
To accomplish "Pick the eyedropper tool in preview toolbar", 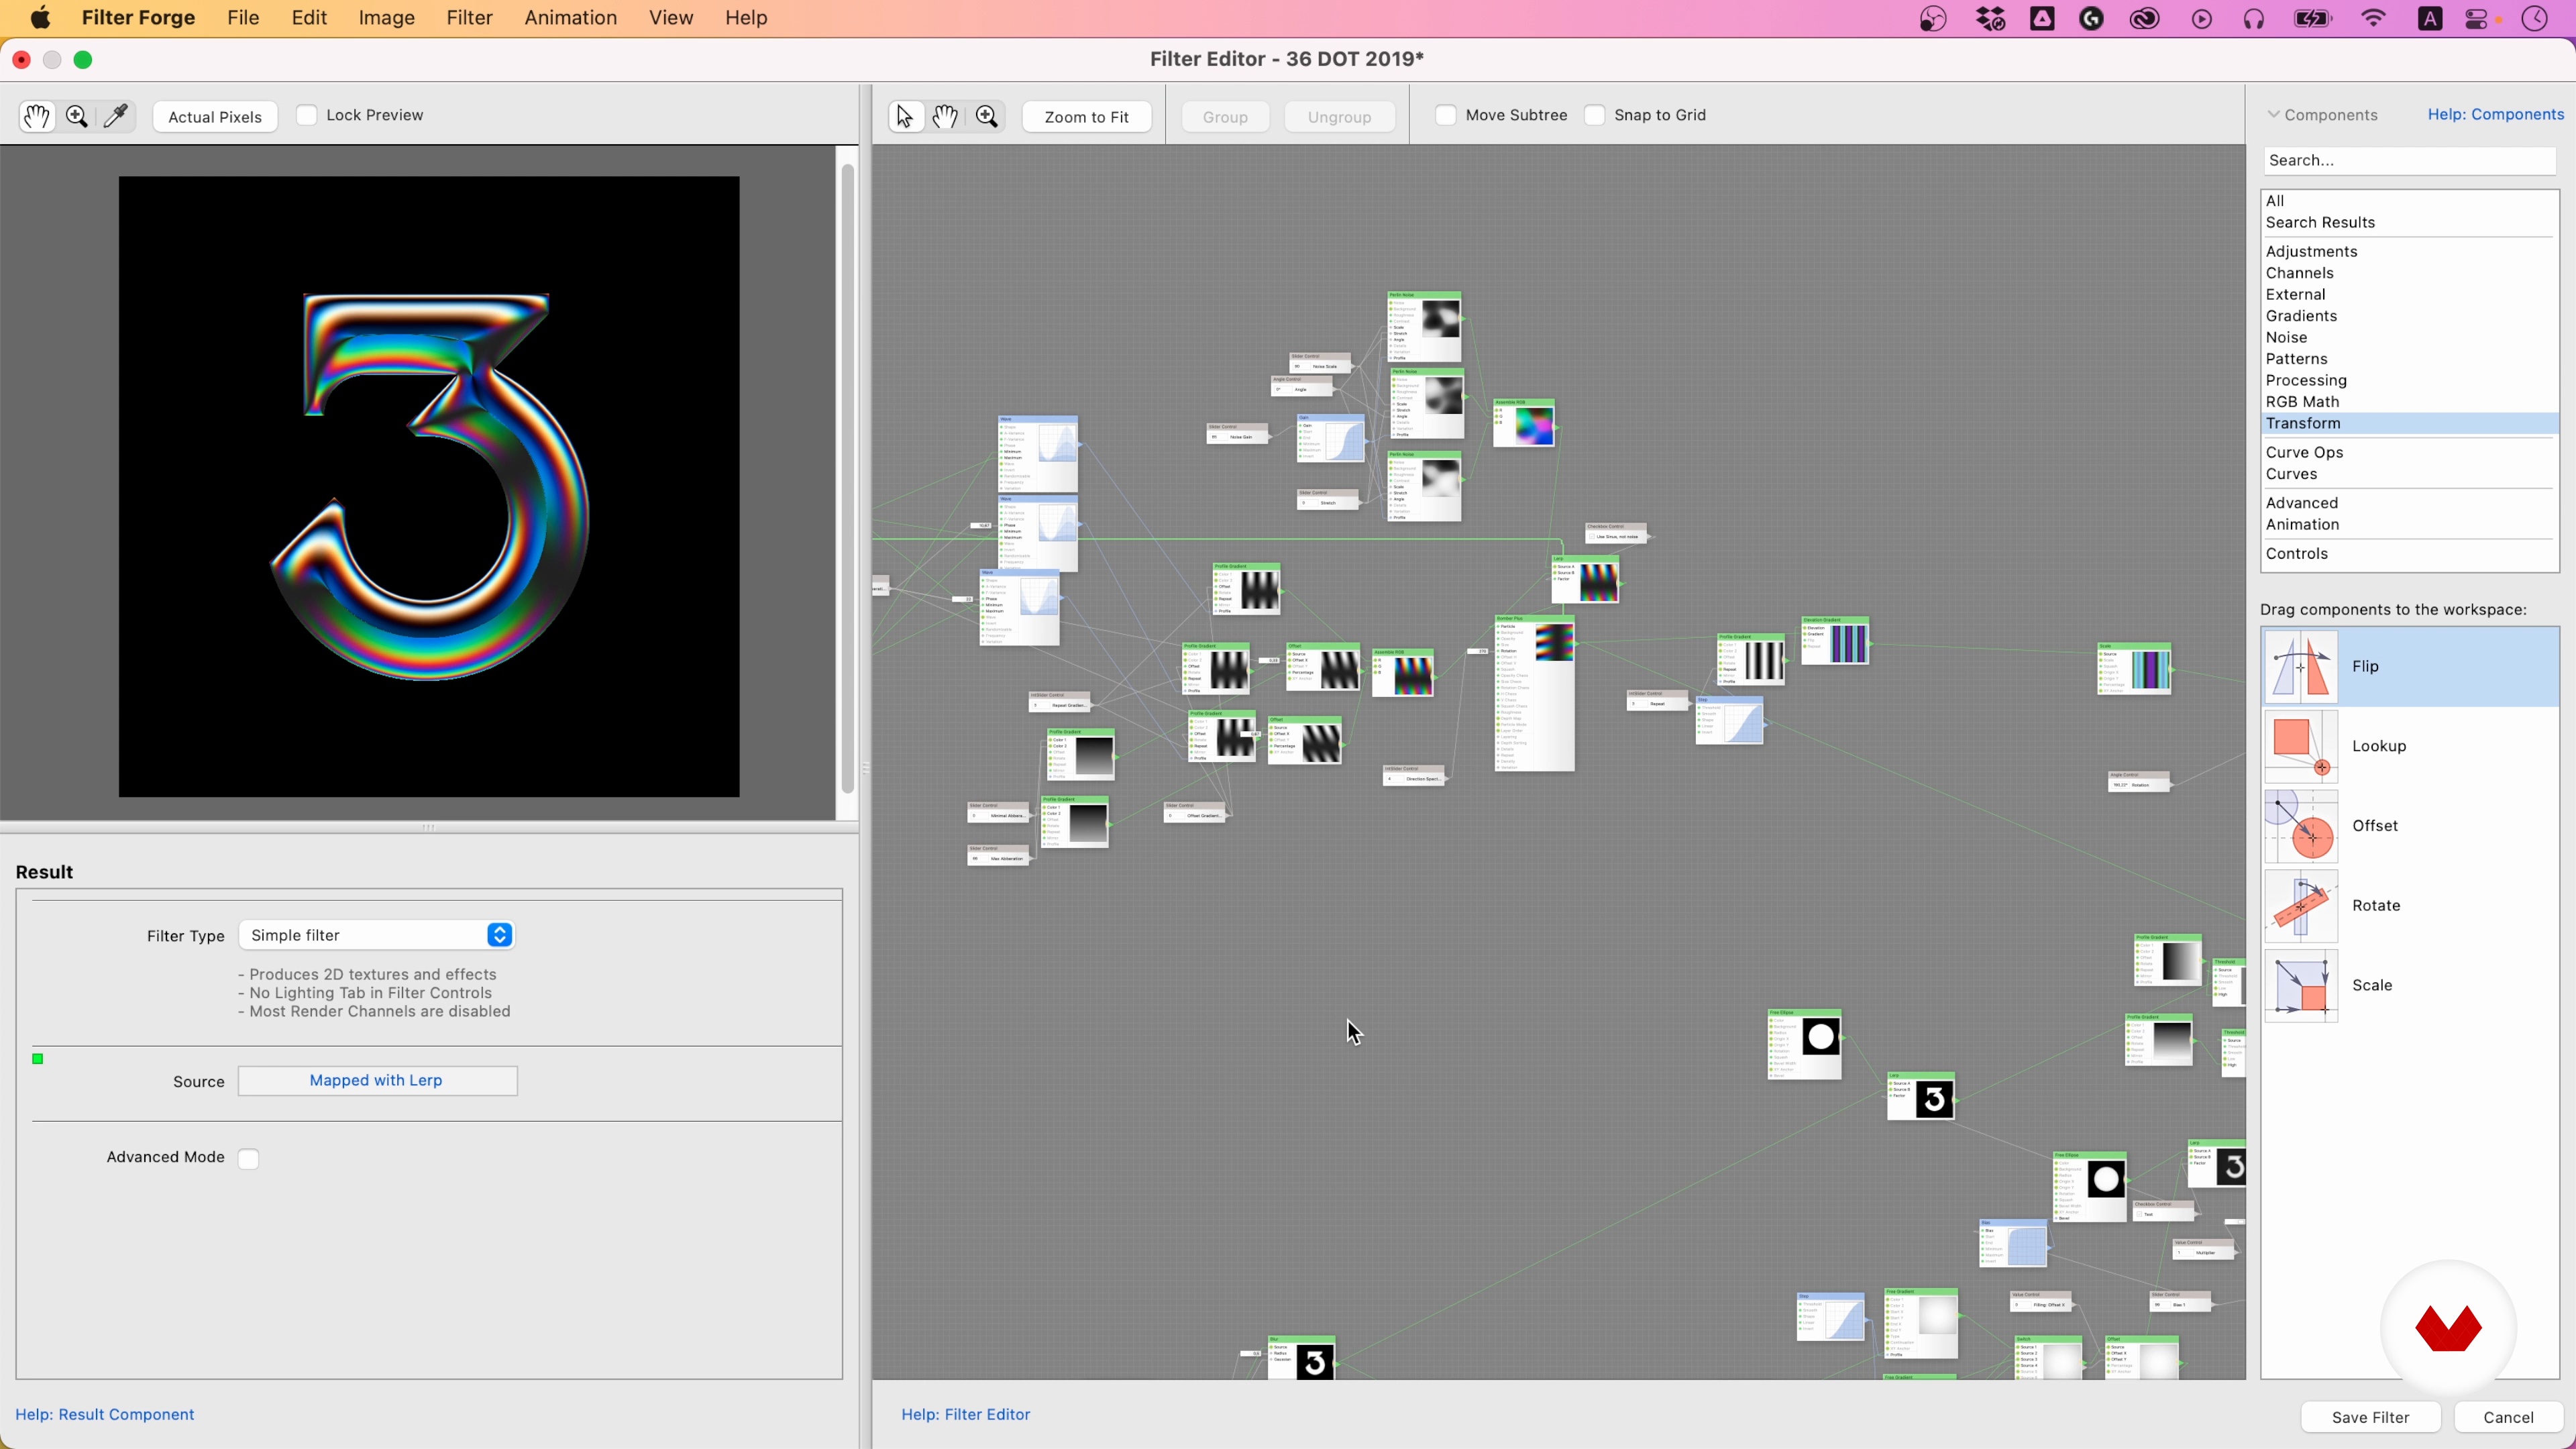I will [116, 116].
